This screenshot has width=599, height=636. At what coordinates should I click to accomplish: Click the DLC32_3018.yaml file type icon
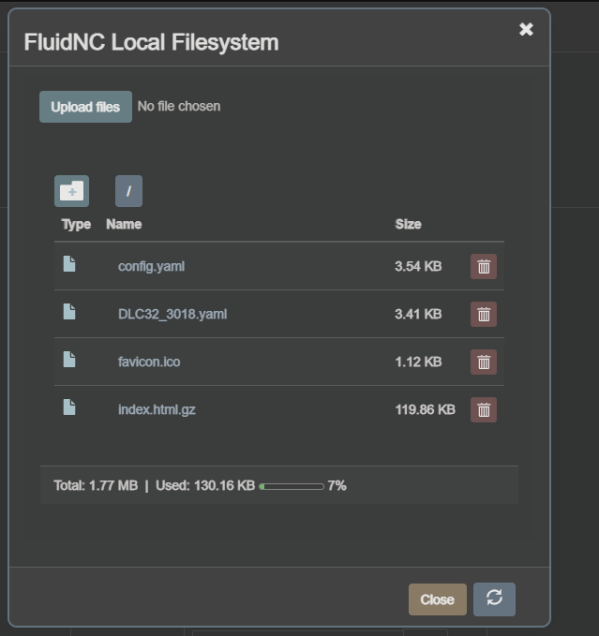pyautogui.click(x=69, y=312)
